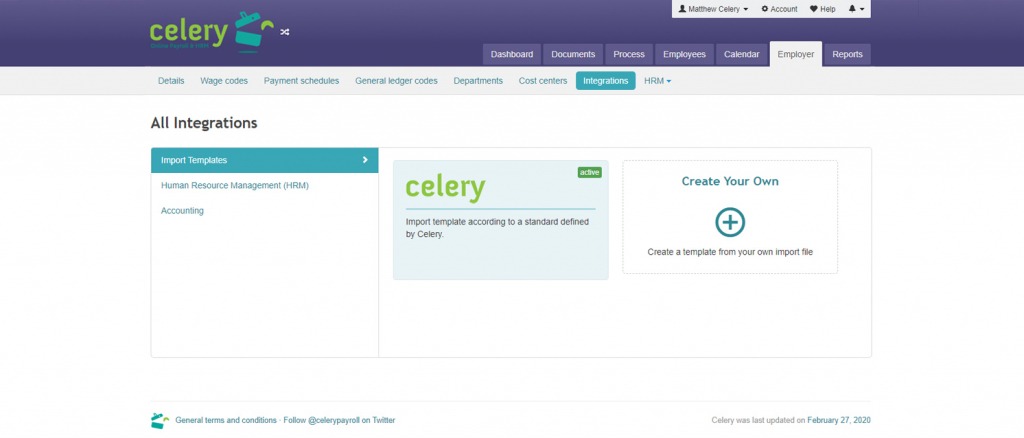Click the shuffle switch icon beside logo
Viewport: 1024px width, 438px height.
[x=285, y=31]
